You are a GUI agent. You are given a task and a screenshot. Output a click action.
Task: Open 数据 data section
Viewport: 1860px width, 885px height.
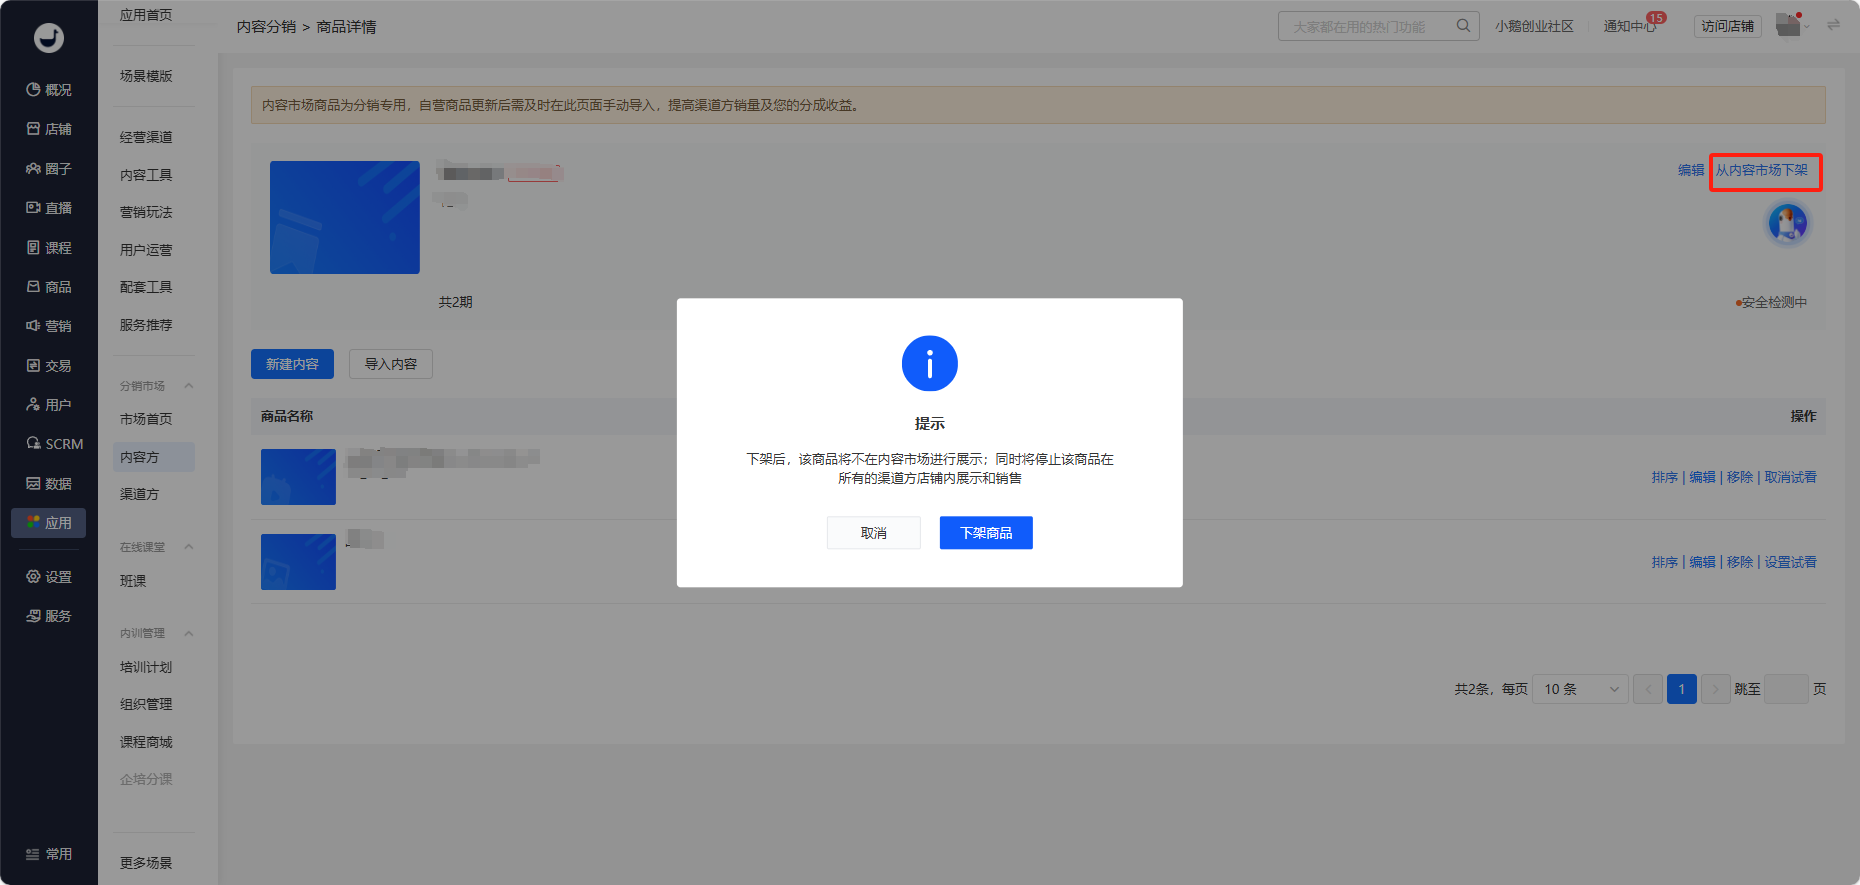coord(49,484)
